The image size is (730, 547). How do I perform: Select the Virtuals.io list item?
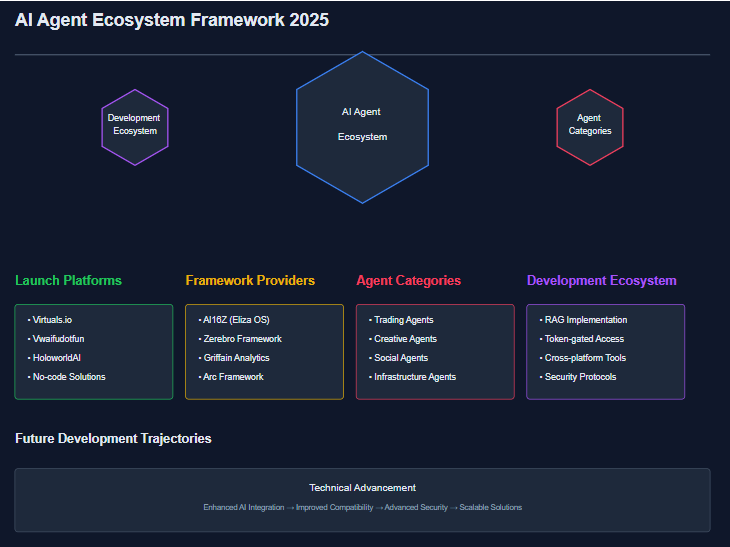[50, 320]
